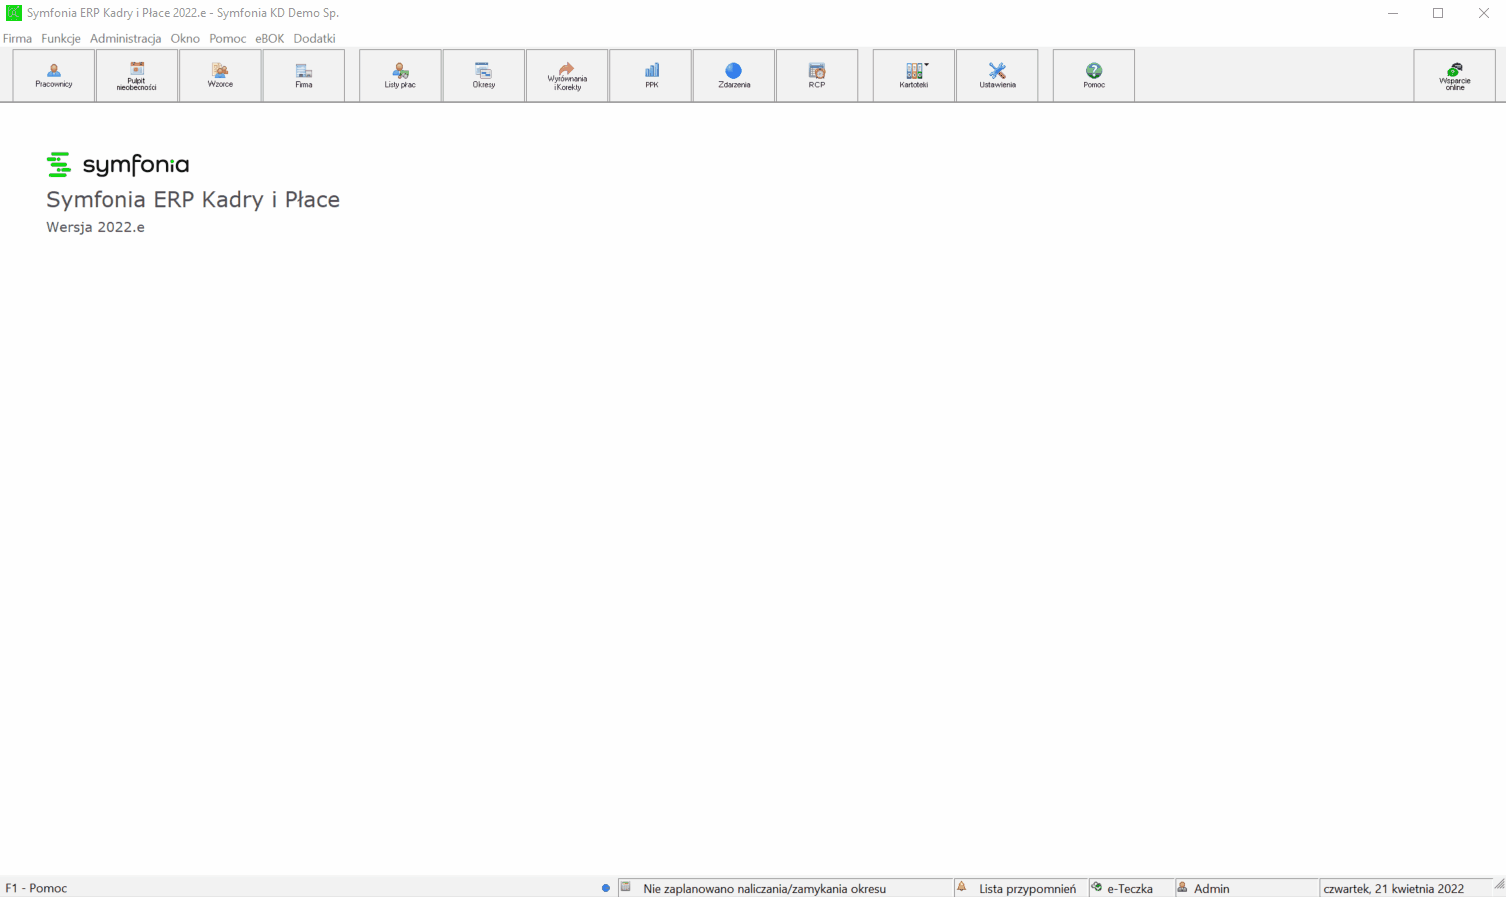Open Wyrównania i Korekty
This screenshot has width=1506, height=897.
pos(567,75)
